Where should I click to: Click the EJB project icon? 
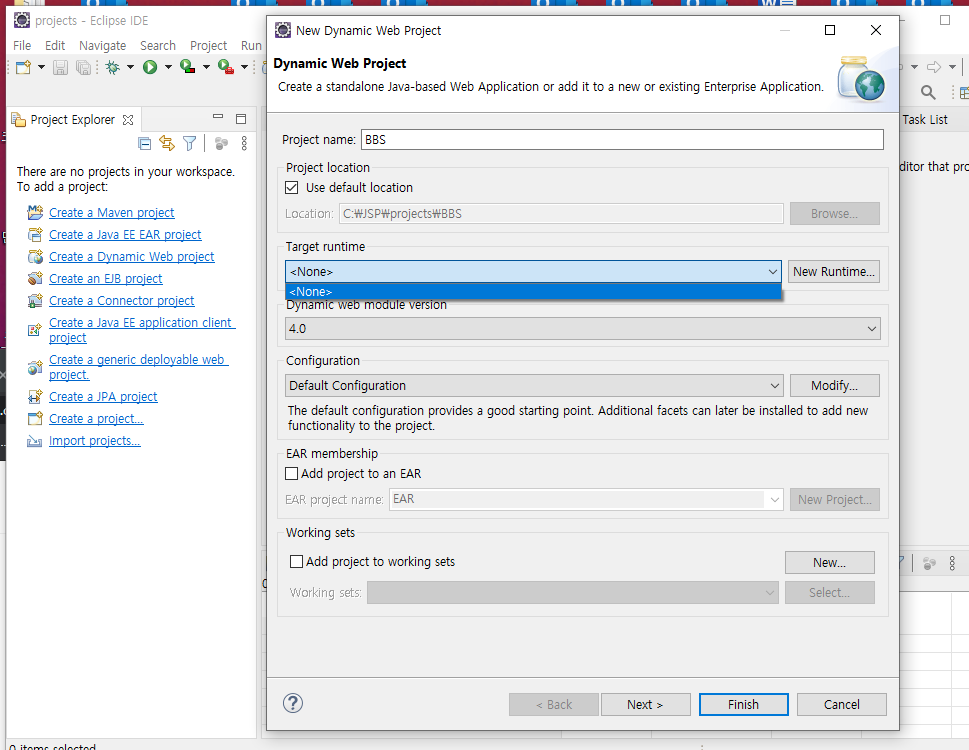tap(35, 279)
